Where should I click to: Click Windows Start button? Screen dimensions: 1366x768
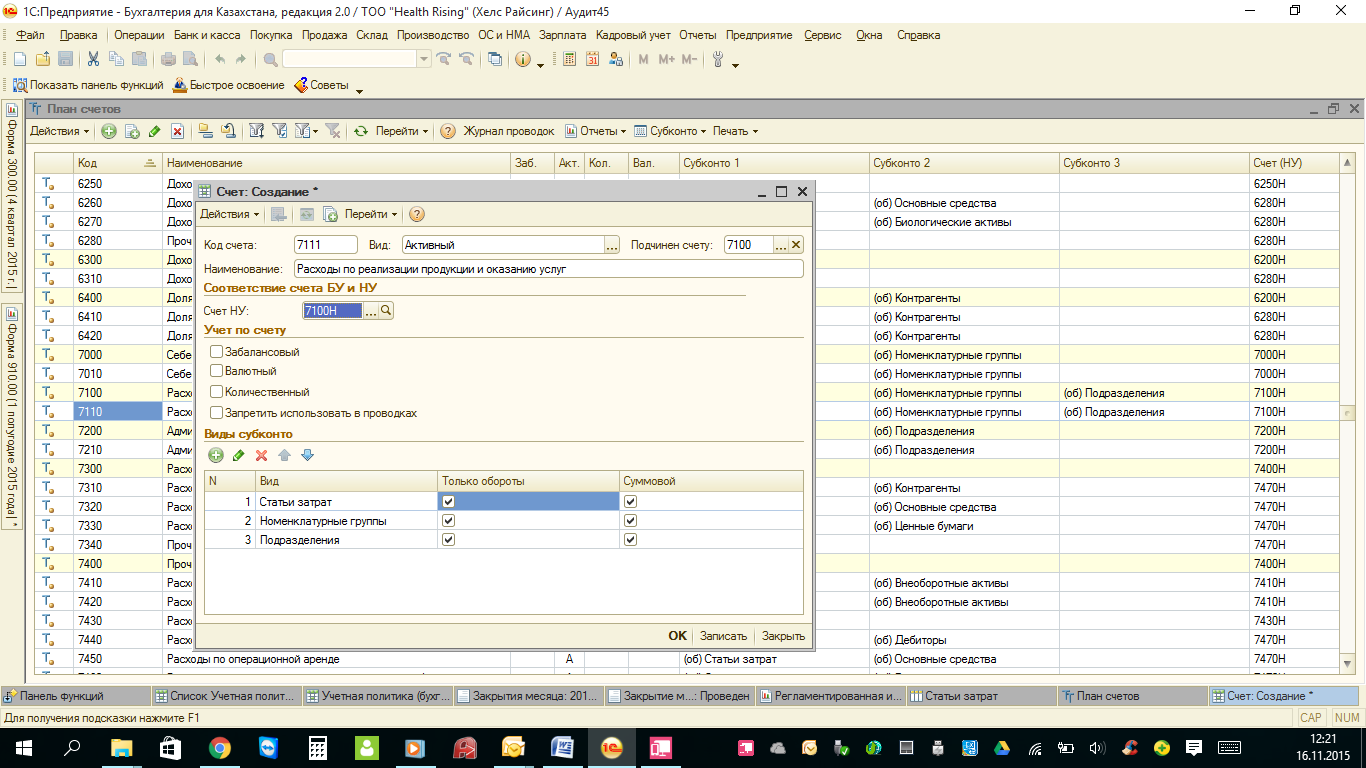24,747
